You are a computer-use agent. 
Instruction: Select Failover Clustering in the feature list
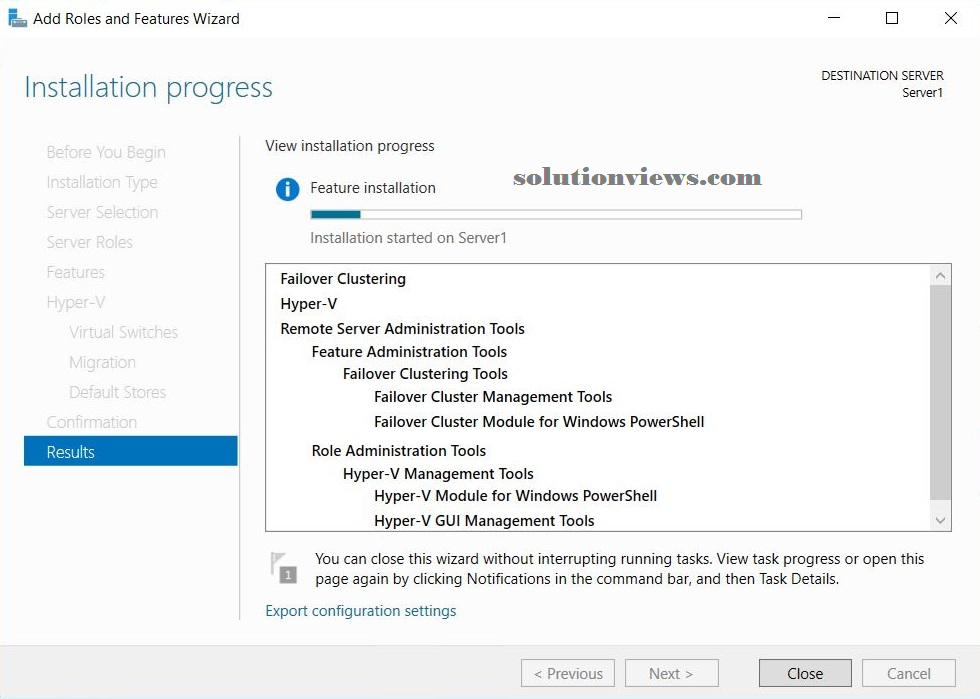pos(343,279)
